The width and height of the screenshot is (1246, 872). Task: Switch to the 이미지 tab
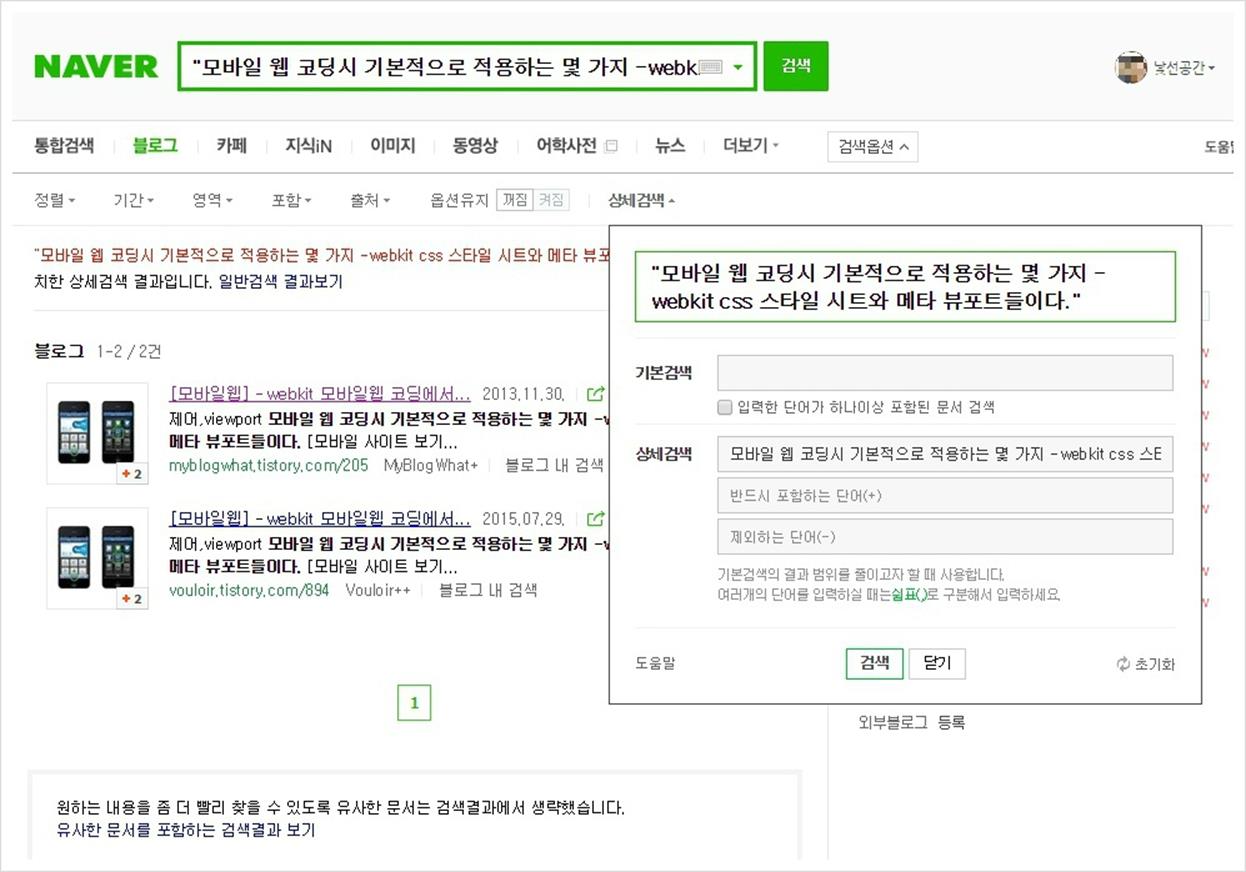392,146
